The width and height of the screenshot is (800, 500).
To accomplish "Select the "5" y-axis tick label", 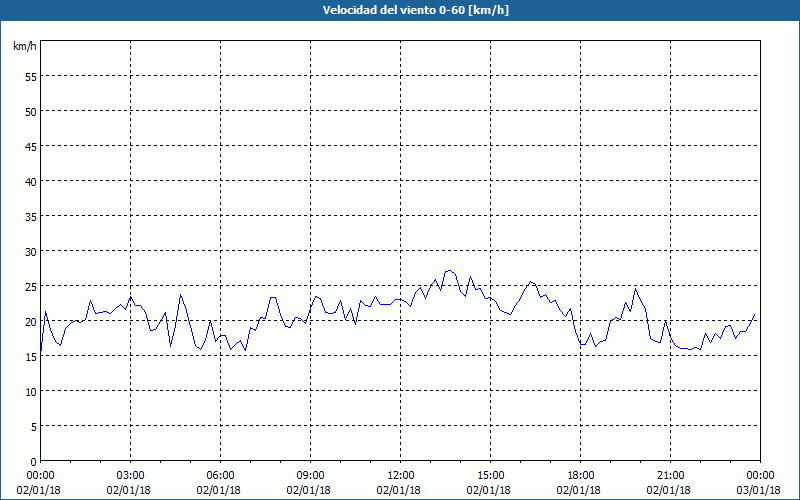I will coord(34,427).
